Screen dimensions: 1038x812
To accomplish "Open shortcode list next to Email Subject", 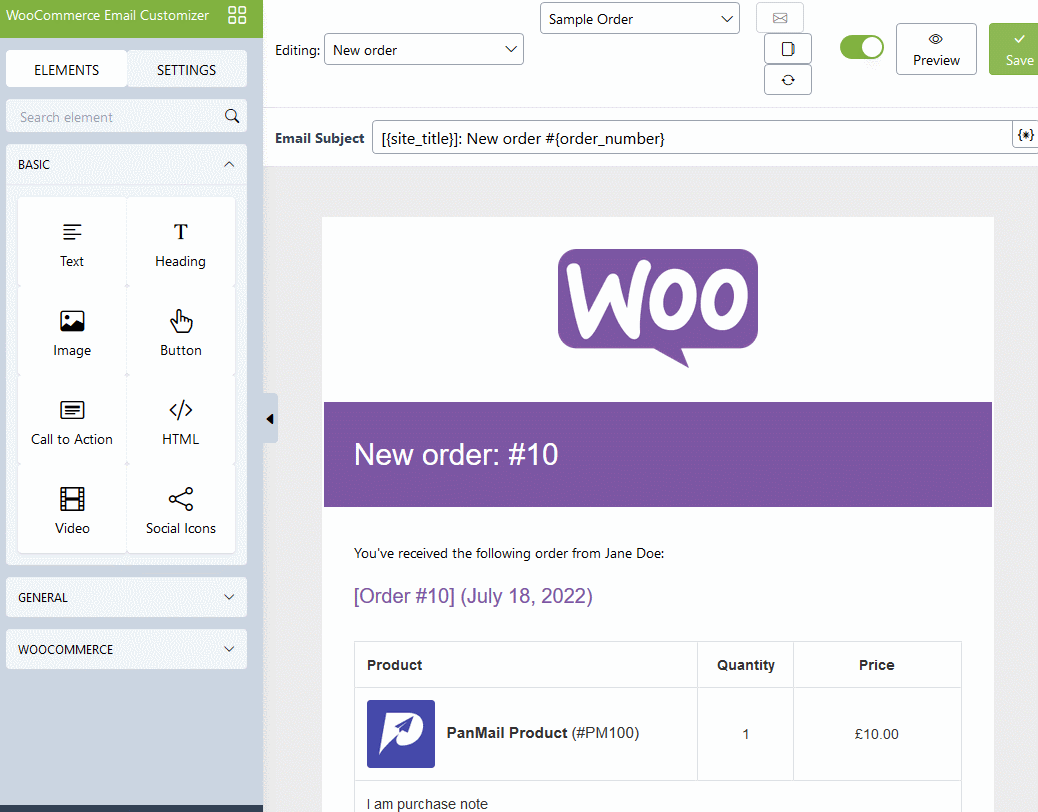I will click(x=1025, y=135).
